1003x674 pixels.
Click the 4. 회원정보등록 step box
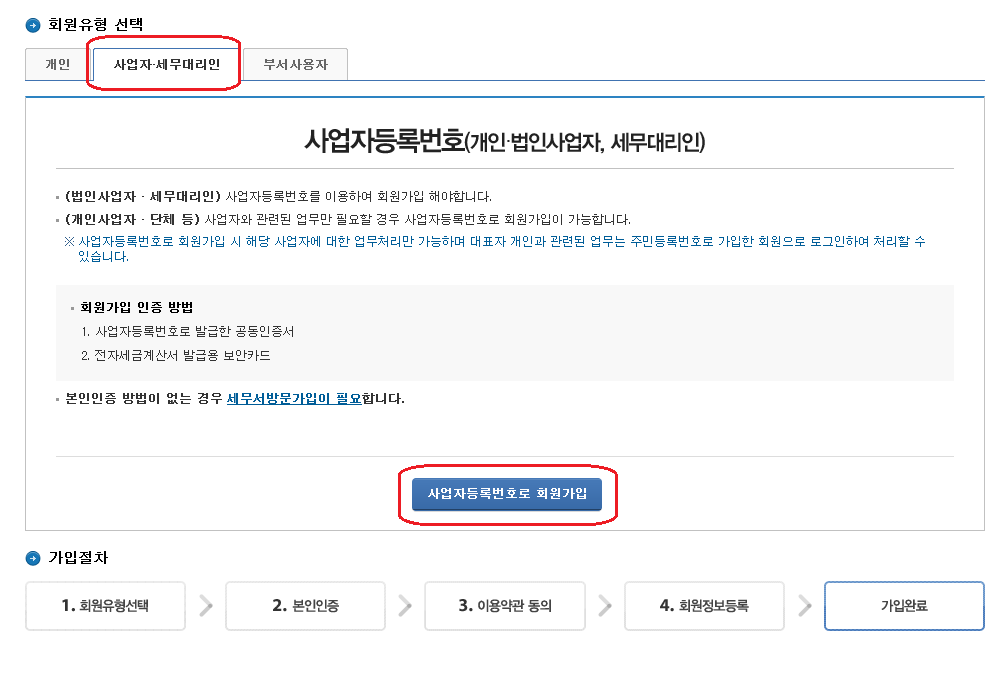[704, 605]
